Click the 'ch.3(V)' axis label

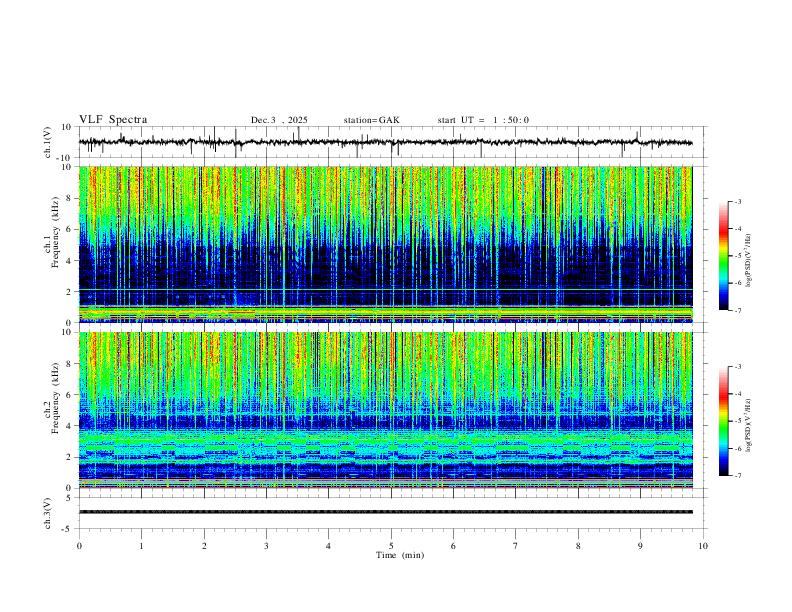pyautogui.click(x=48, y=513)
